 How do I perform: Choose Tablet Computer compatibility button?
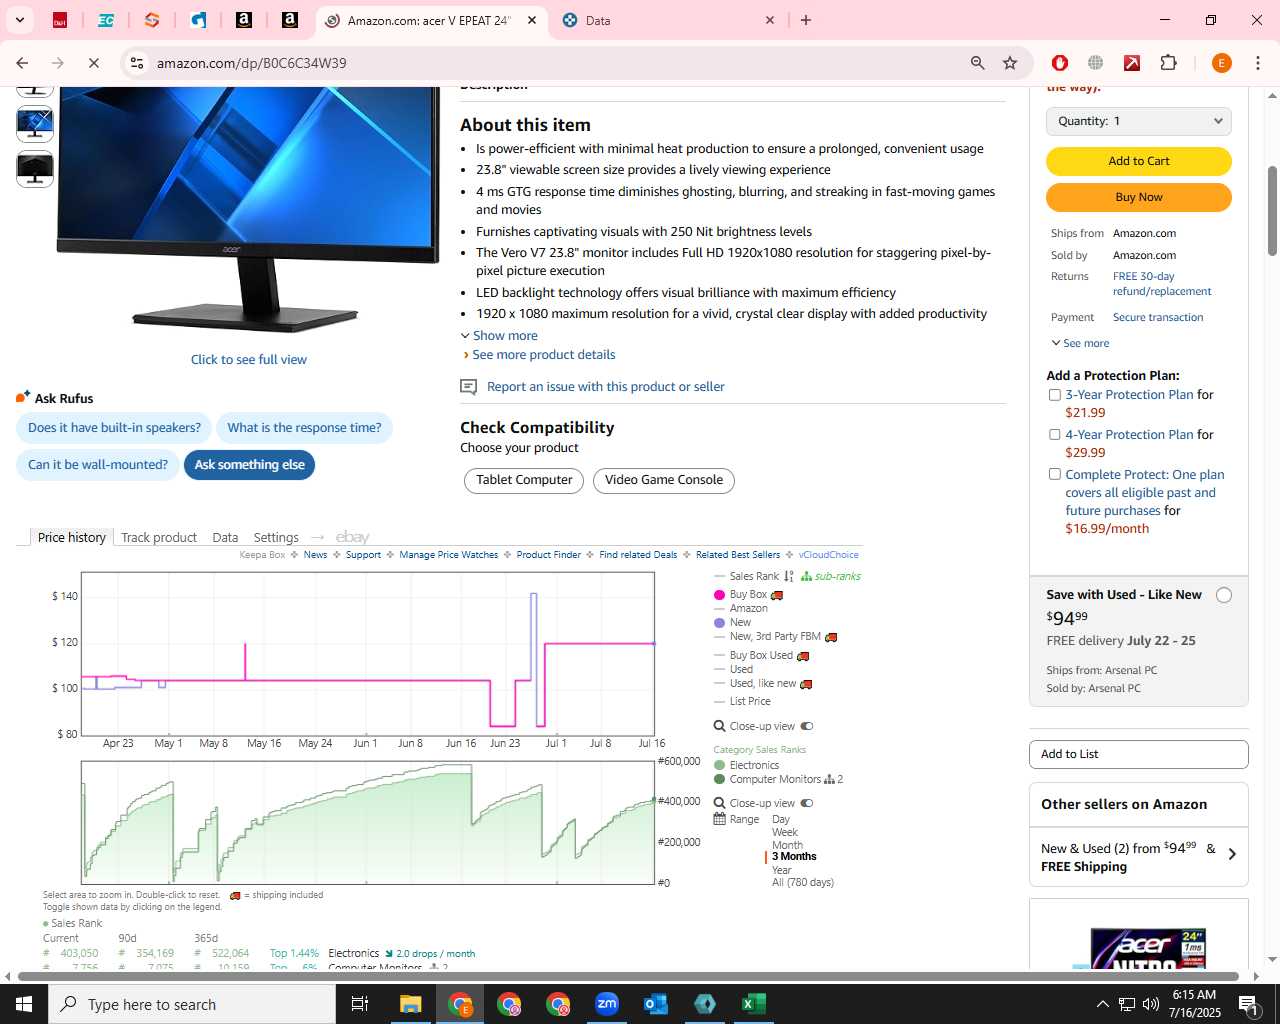pyautogui.click(x=524, y=481)
